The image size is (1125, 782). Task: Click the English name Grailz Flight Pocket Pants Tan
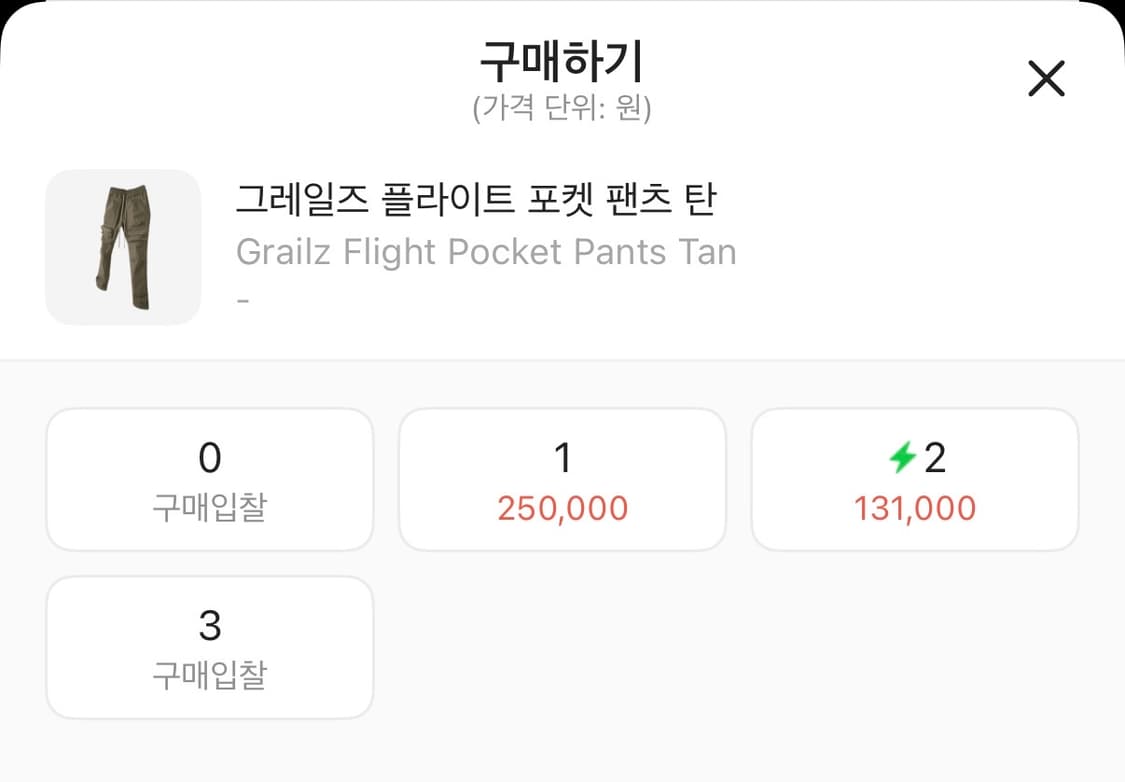[x=487, y=251]
